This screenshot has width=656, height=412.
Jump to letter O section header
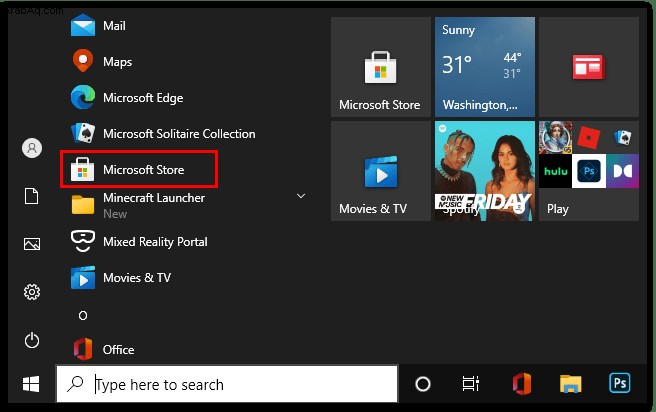[83, 315]
